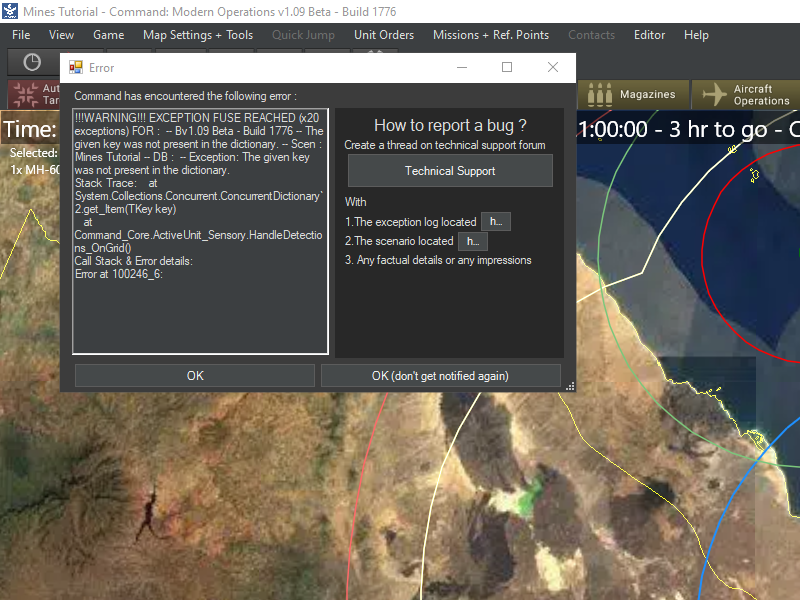The width and height of the screenshot is (800, 600).
Task: Dismiss the error with OK
Action: pyautogui.click(x=195, y=375)
